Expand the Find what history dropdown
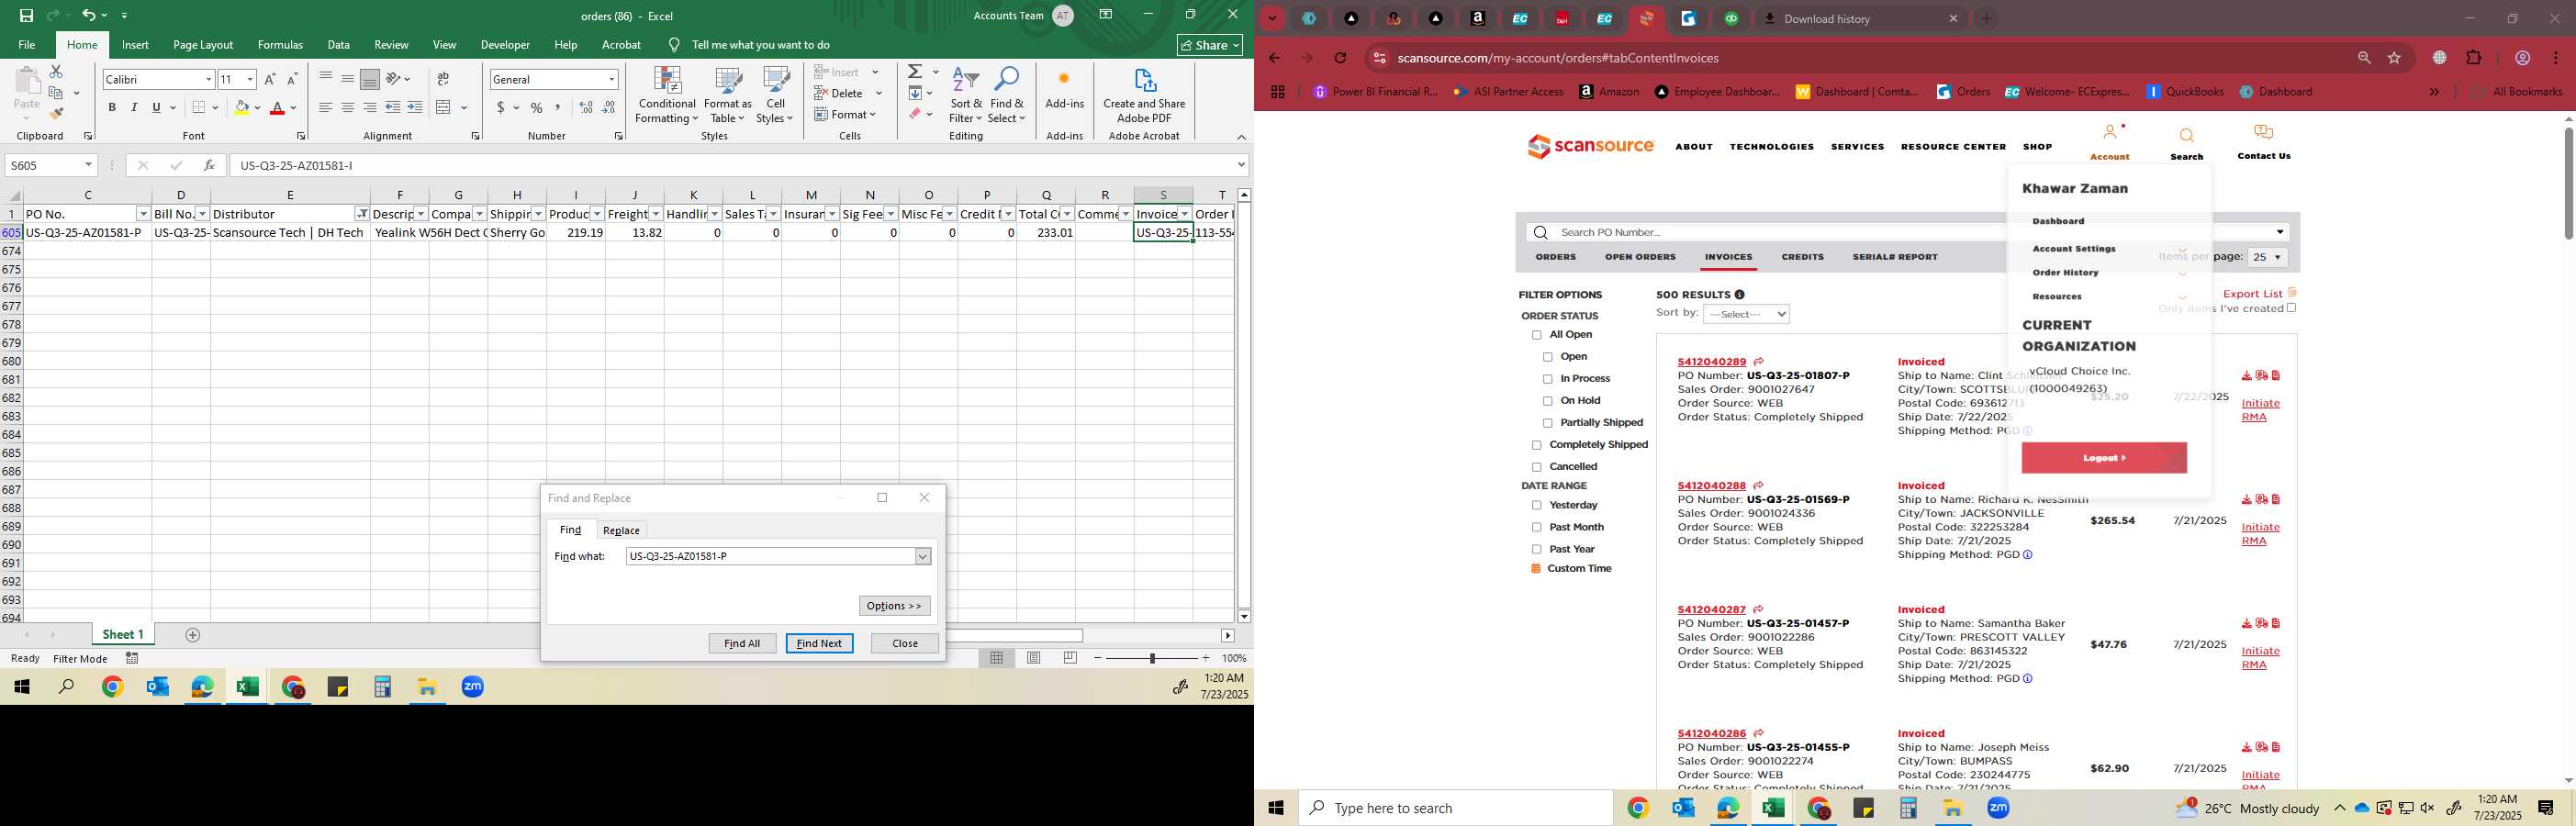The height and width of the screenshot is (826, 2576). click(x=923, y=556)
